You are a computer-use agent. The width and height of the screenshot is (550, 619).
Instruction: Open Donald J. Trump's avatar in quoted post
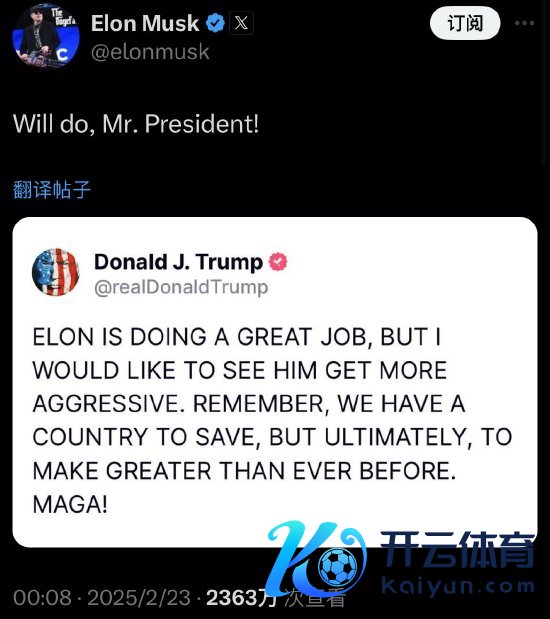pos(55,272)
